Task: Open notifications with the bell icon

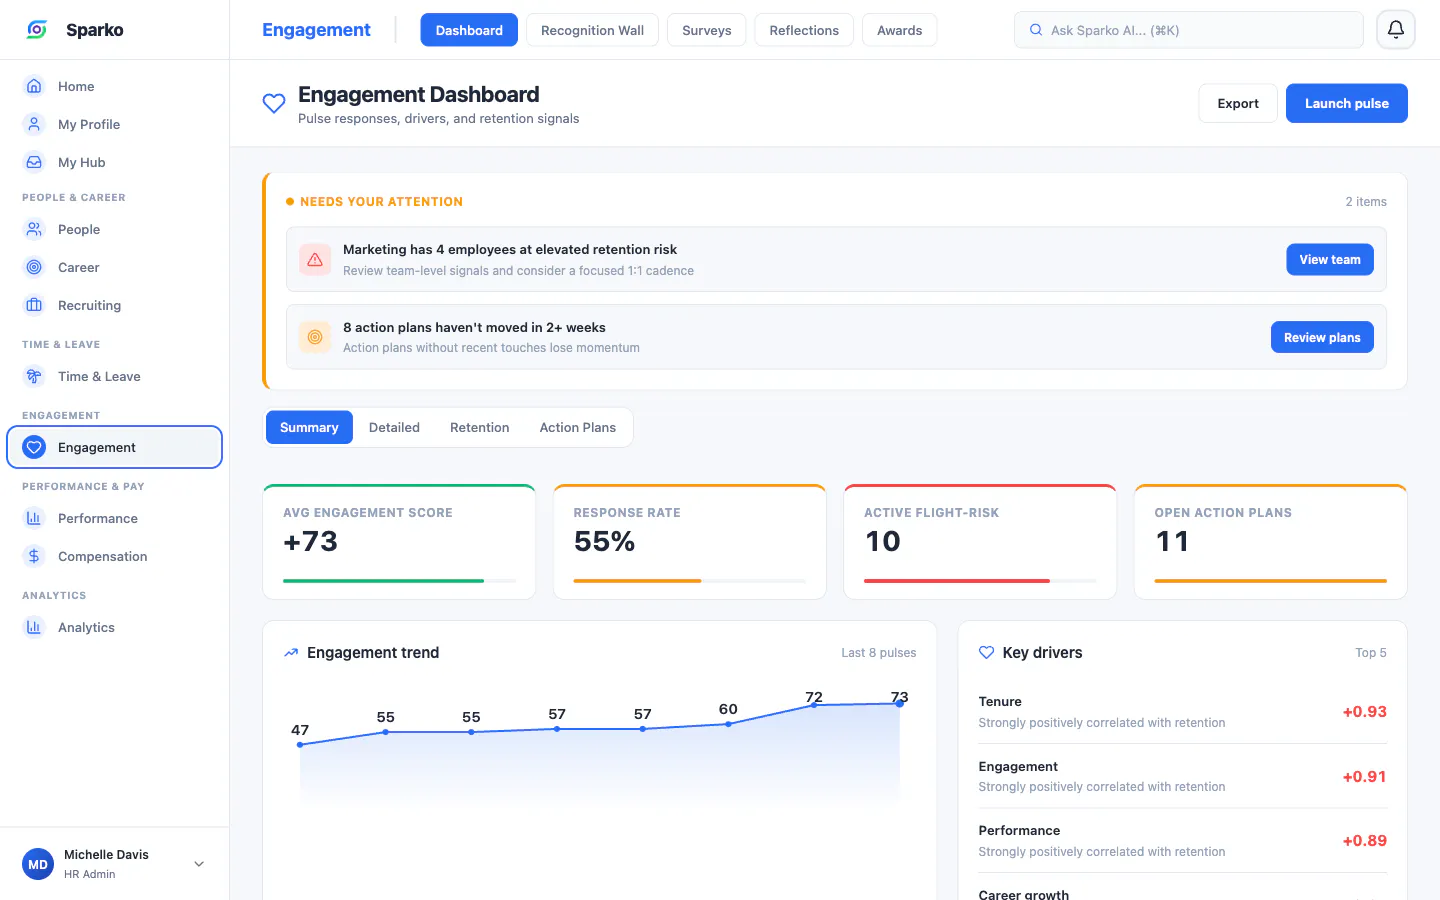Action: click(1396, 30)
